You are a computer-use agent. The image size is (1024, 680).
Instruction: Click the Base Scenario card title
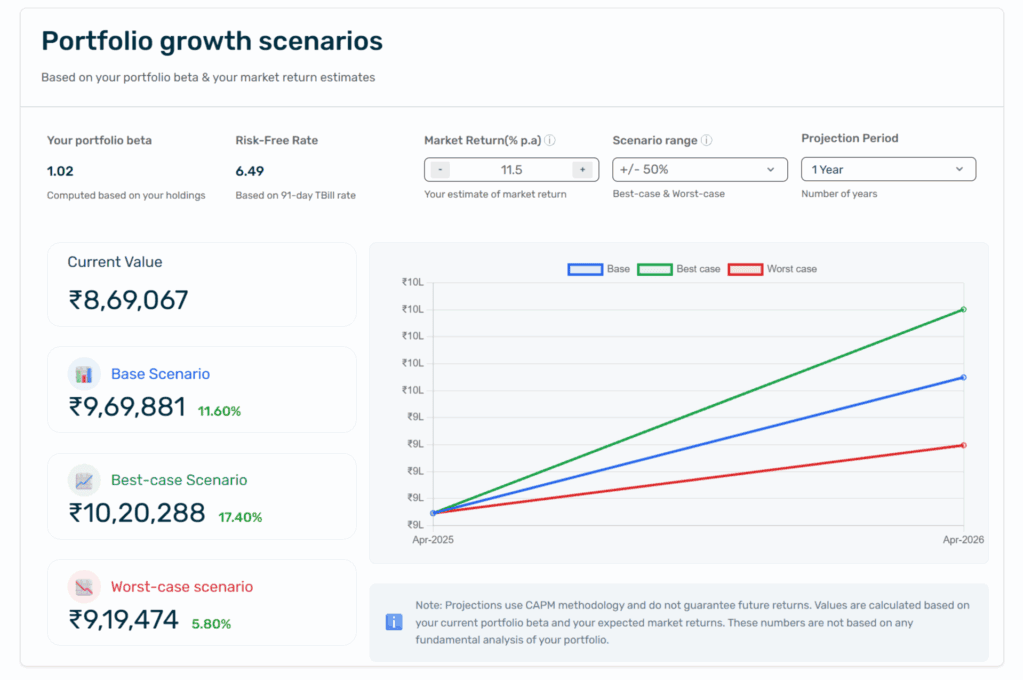160,374
